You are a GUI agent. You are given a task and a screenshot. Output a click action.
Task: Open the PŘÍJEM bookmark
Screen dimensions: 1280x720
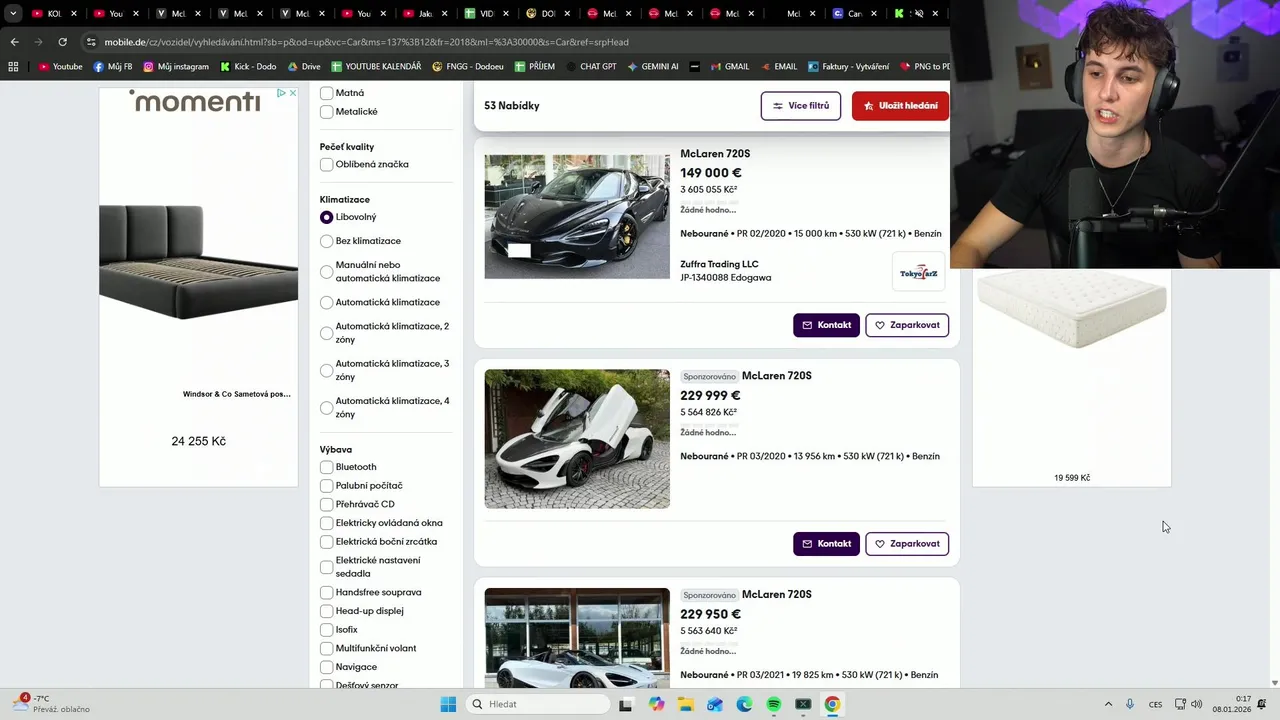click(x=535, y=67)
